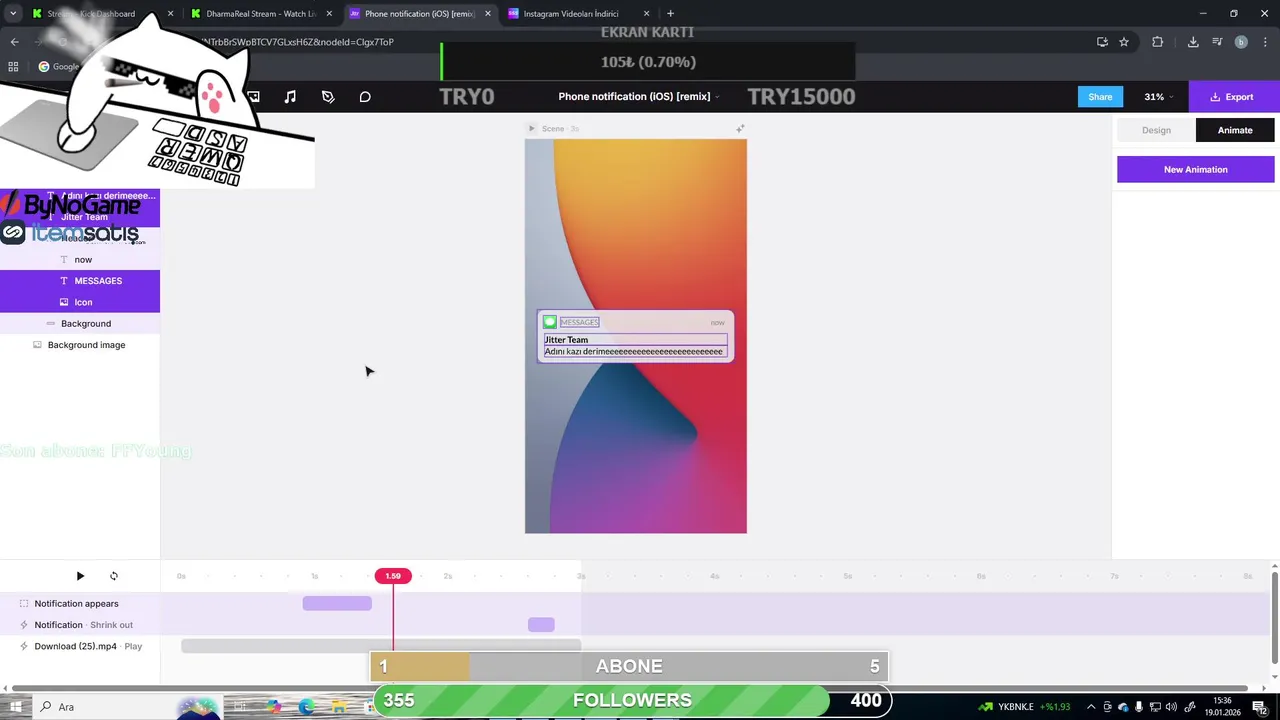Click the Notification appears animation block on the timeline

click(337, 603)
